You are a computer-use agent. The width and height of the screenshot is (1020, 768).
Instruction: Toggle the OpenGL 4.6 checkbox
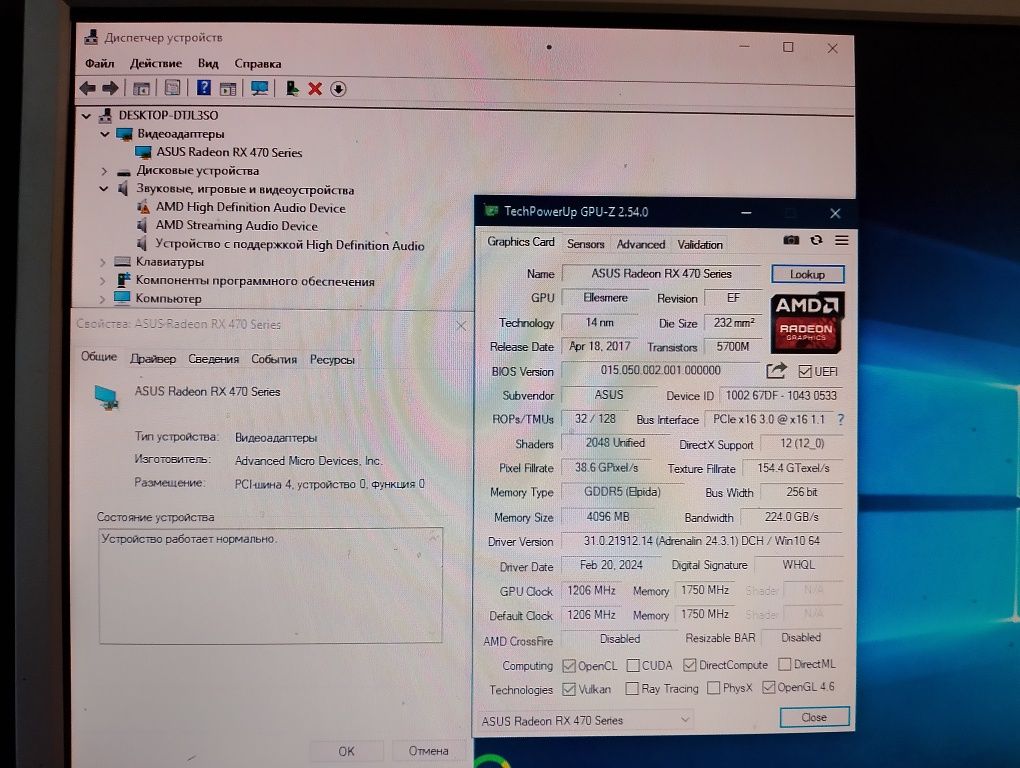click(768, 687)
